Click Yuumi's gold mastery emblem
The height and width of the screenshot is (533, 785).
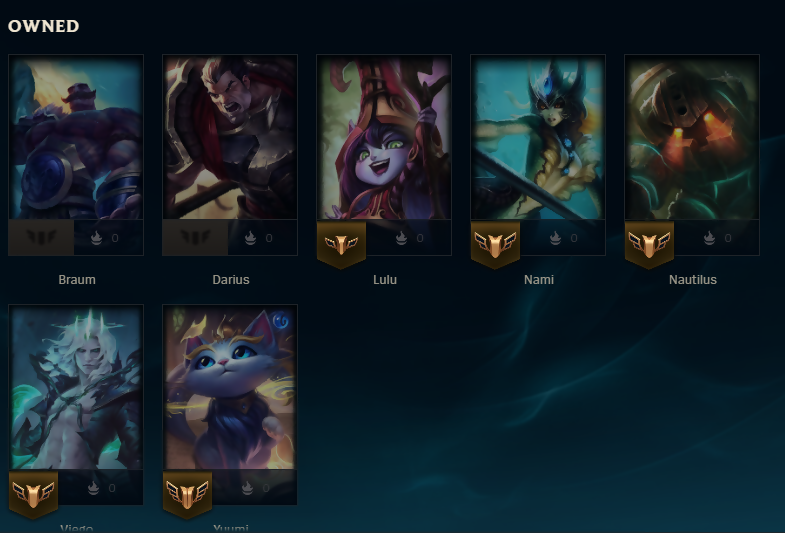click(x=187, y=494)
